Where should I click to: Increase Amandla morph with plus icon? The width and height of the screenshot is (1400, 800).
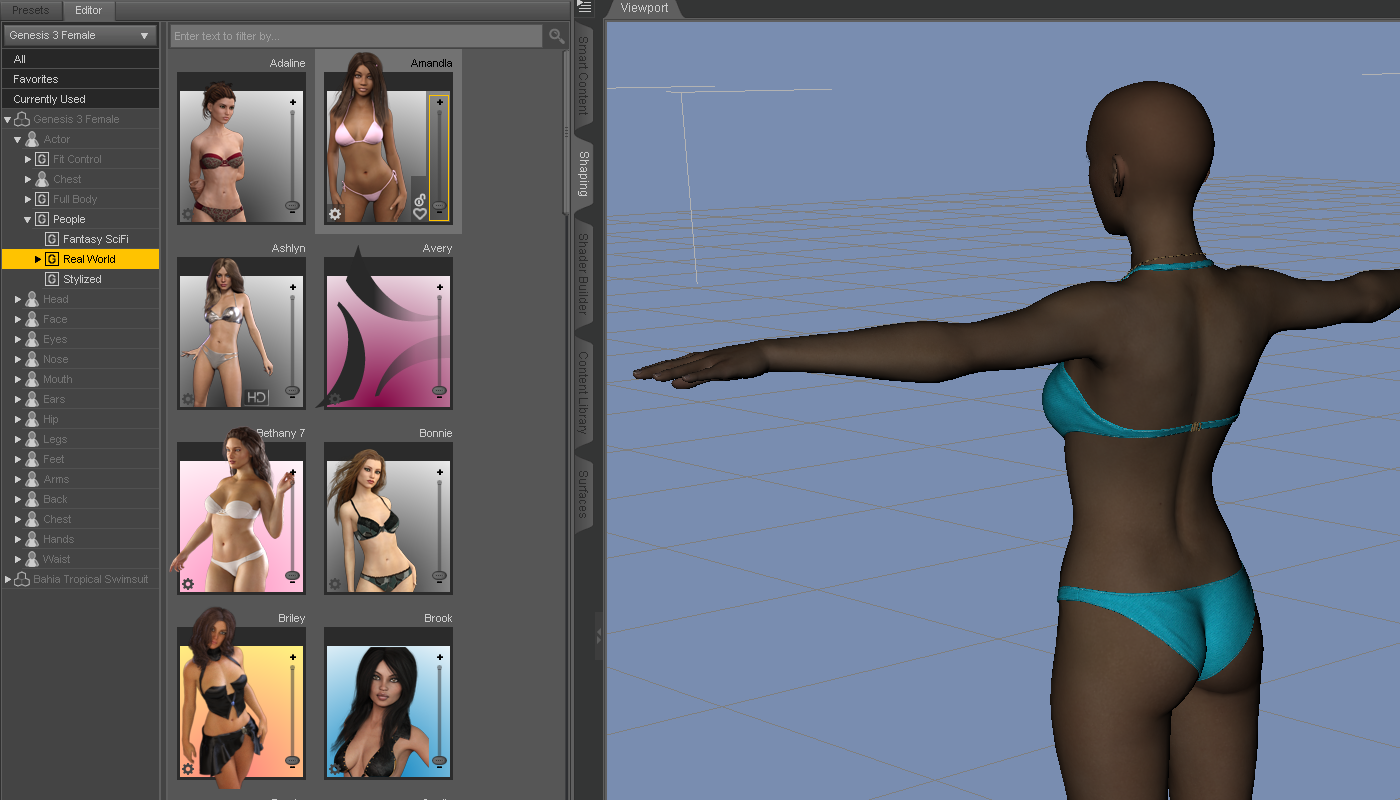pyautogui.click(x=439, y=102)
